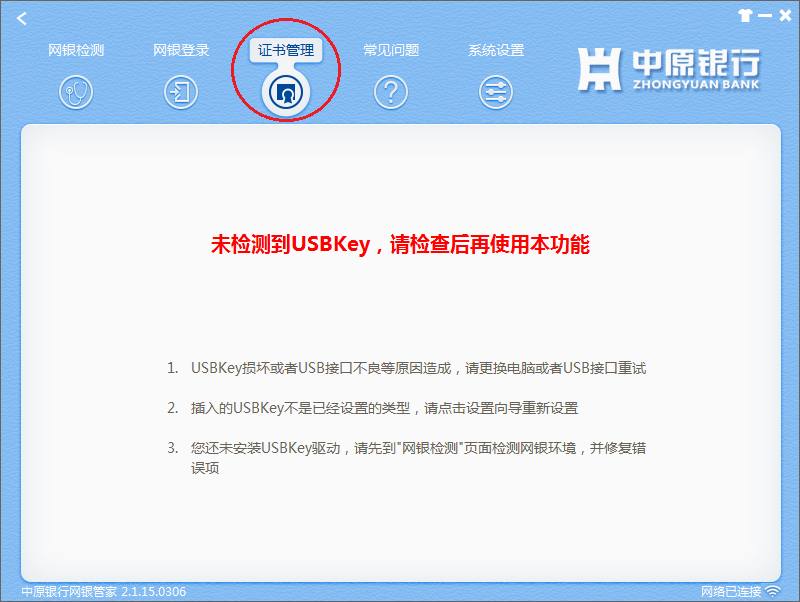Viewport: 800px width, 602px height.
Task: Click the skin (shirt) icon
Action: point(745,16)
